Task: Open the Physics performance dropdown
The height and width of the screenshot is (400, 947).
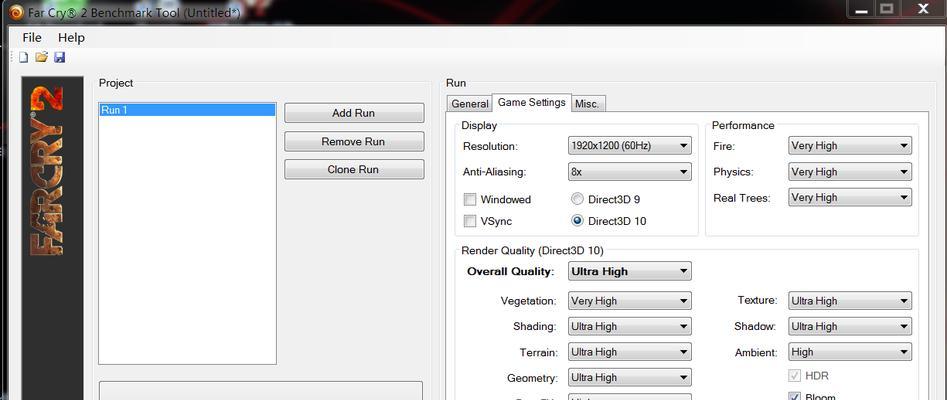Action: click(850, 172)
